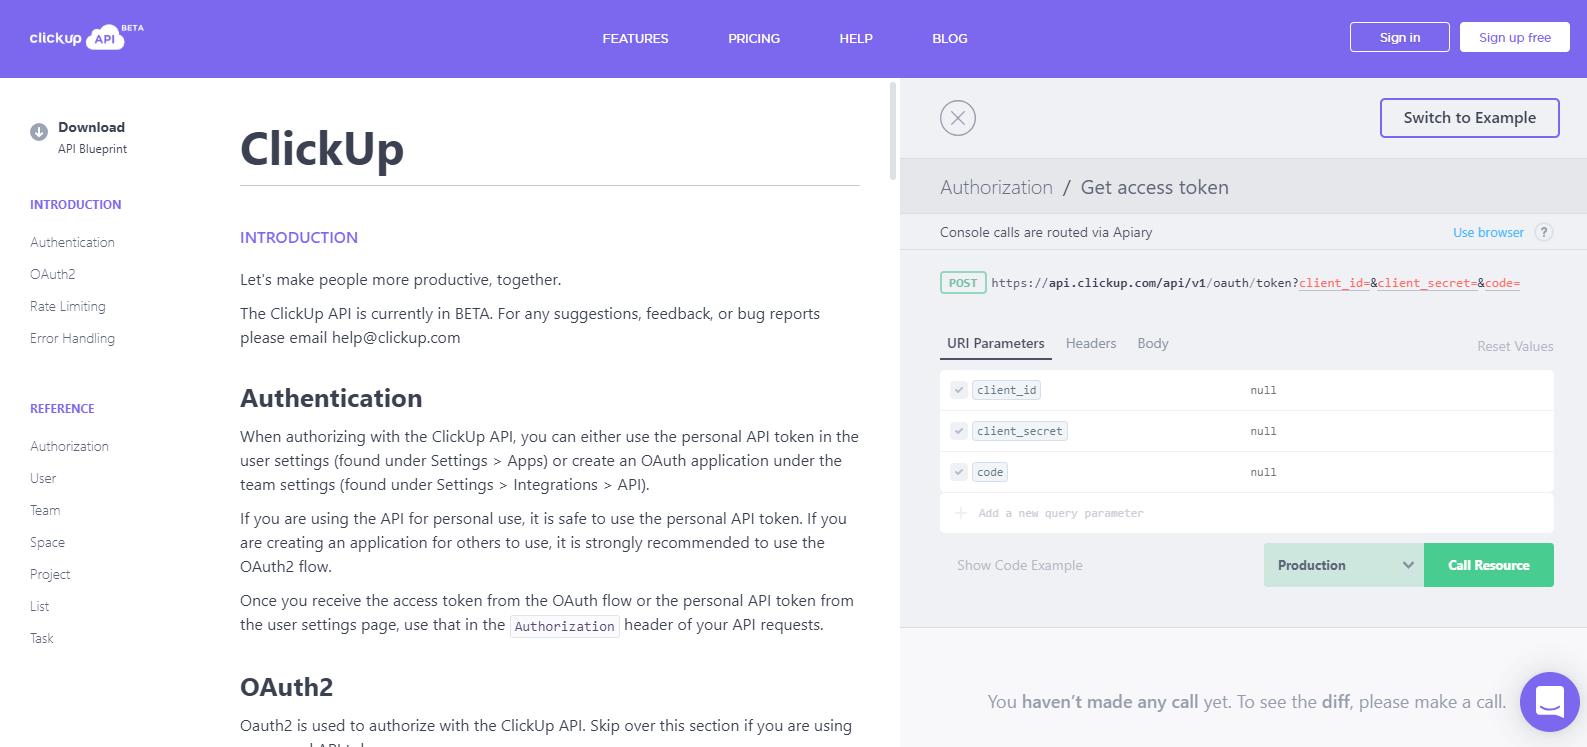Image resolution: width=1587 pixels, height=747 pixels.
Task: Dismiss the console via the X icon
Action: [957, 118]
